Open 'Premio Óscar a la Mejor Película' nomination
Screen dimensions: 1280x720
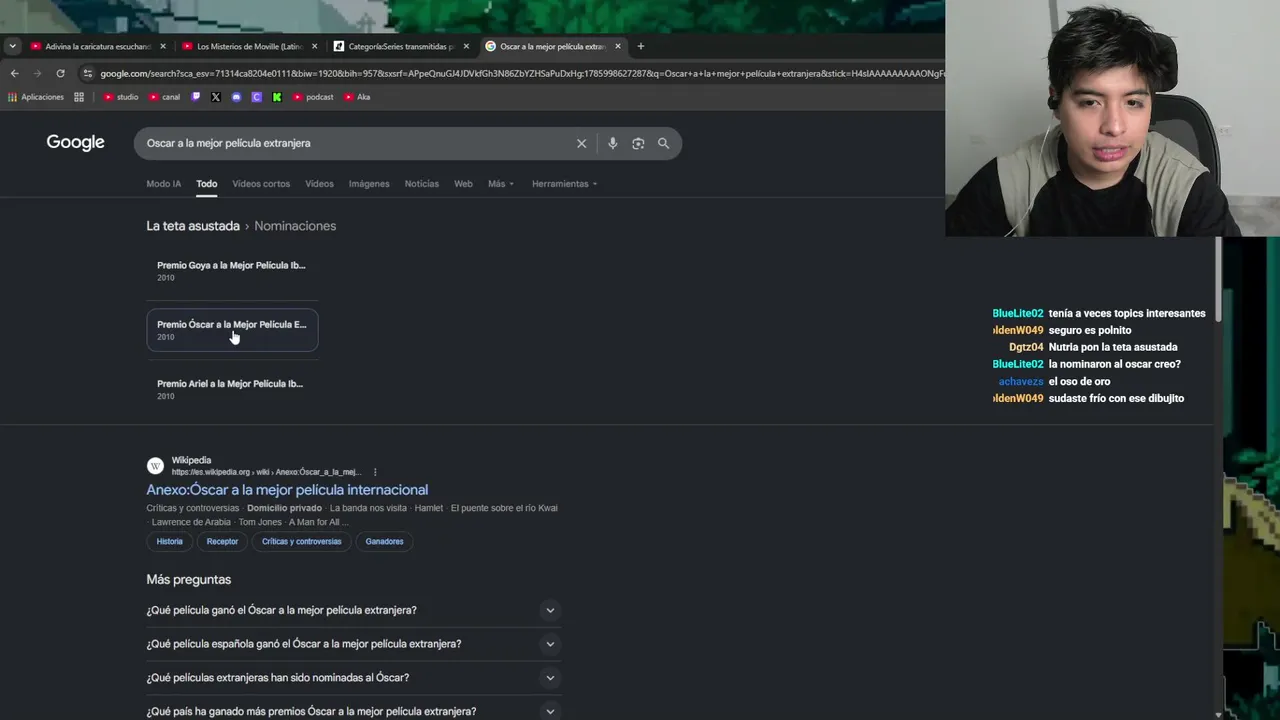click(x=232, y=330)
